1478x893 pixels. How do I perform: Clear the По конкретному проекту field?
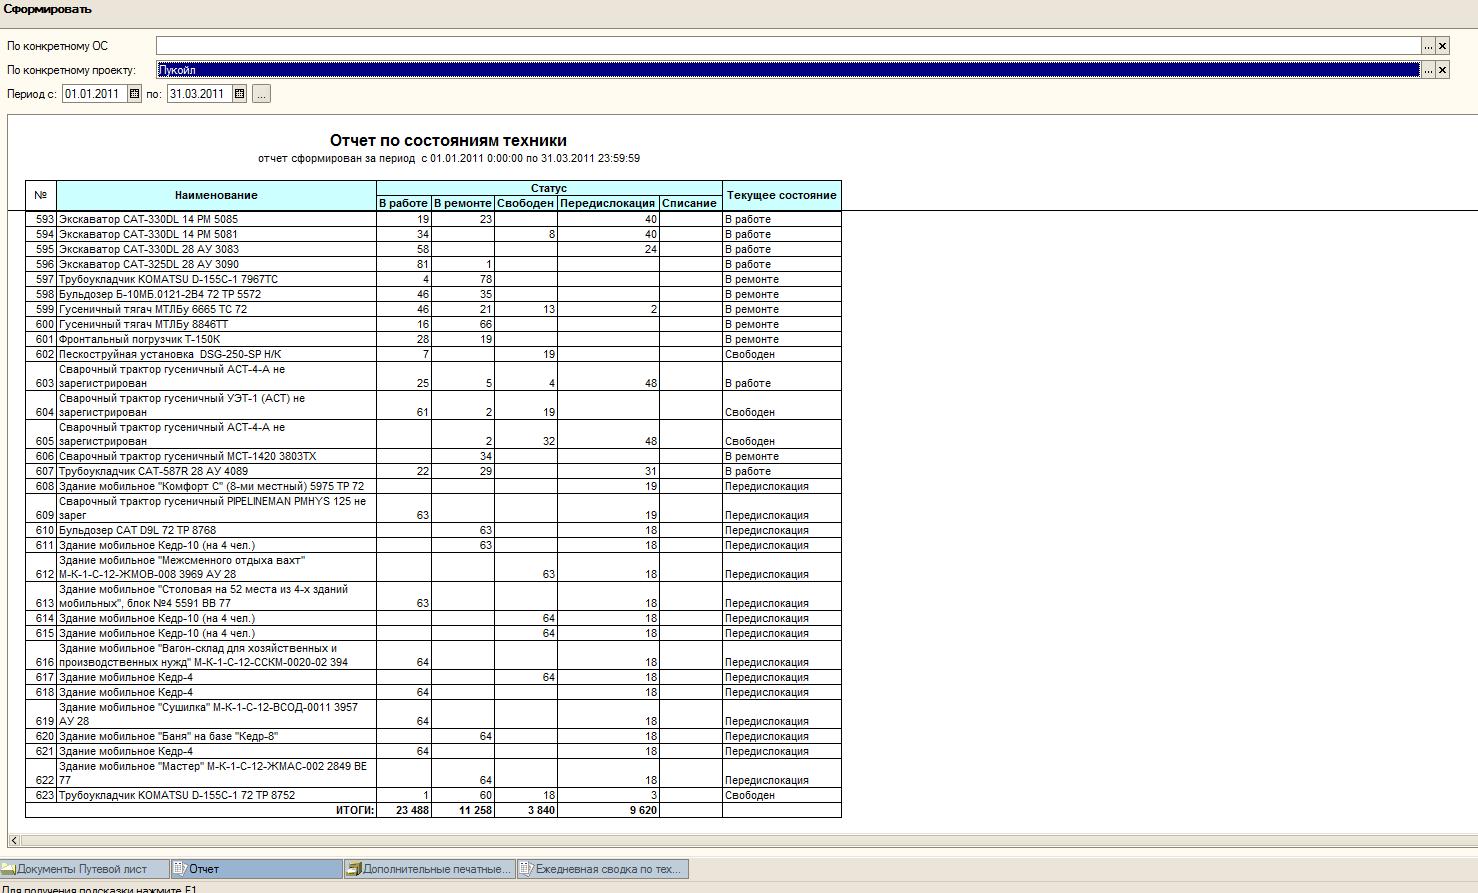pos(1442,70)
